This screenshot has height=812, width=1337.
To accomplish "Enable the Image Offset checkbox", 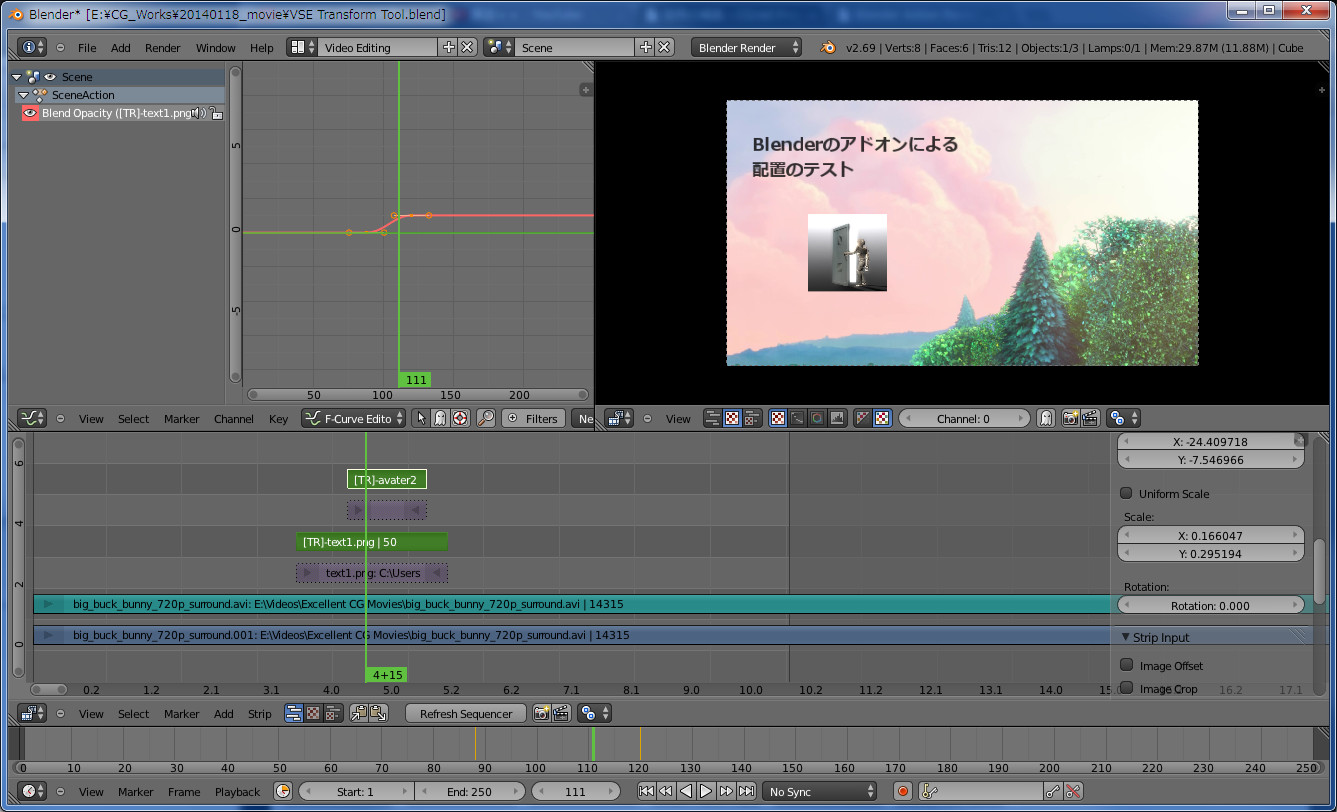I will 1126,665.
